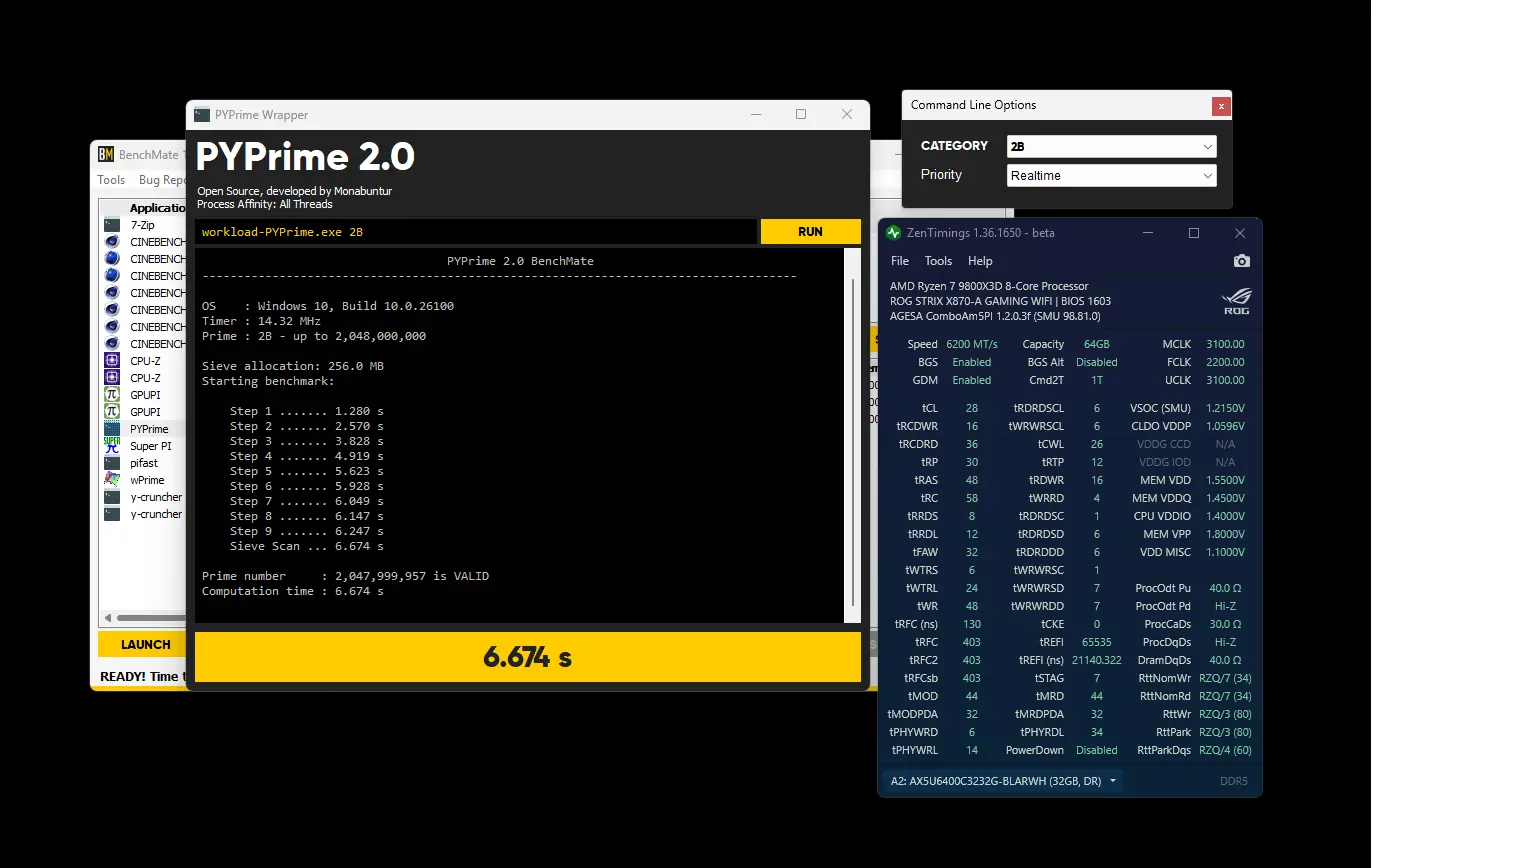
Task: Click the large 6.674 s result in yellow bar
Action: coord(527,657)
